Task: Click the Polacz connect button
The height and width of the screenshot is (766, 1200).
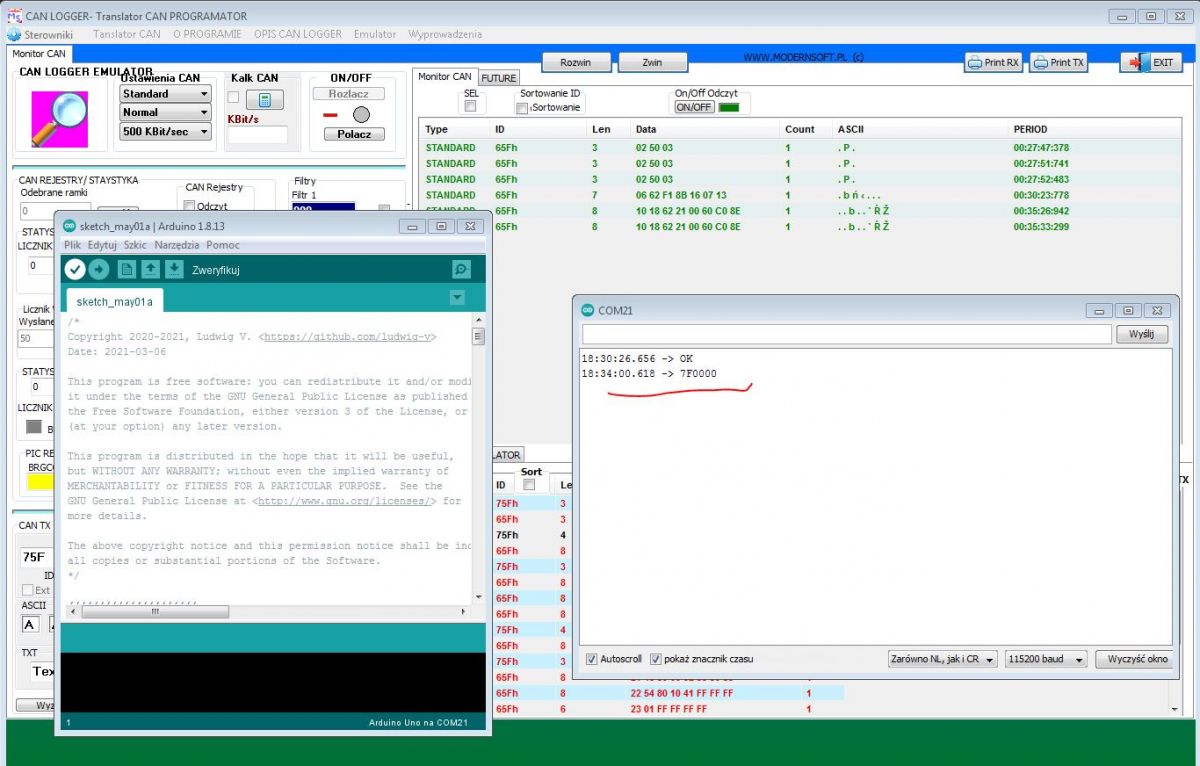Action: coord(355,134)
